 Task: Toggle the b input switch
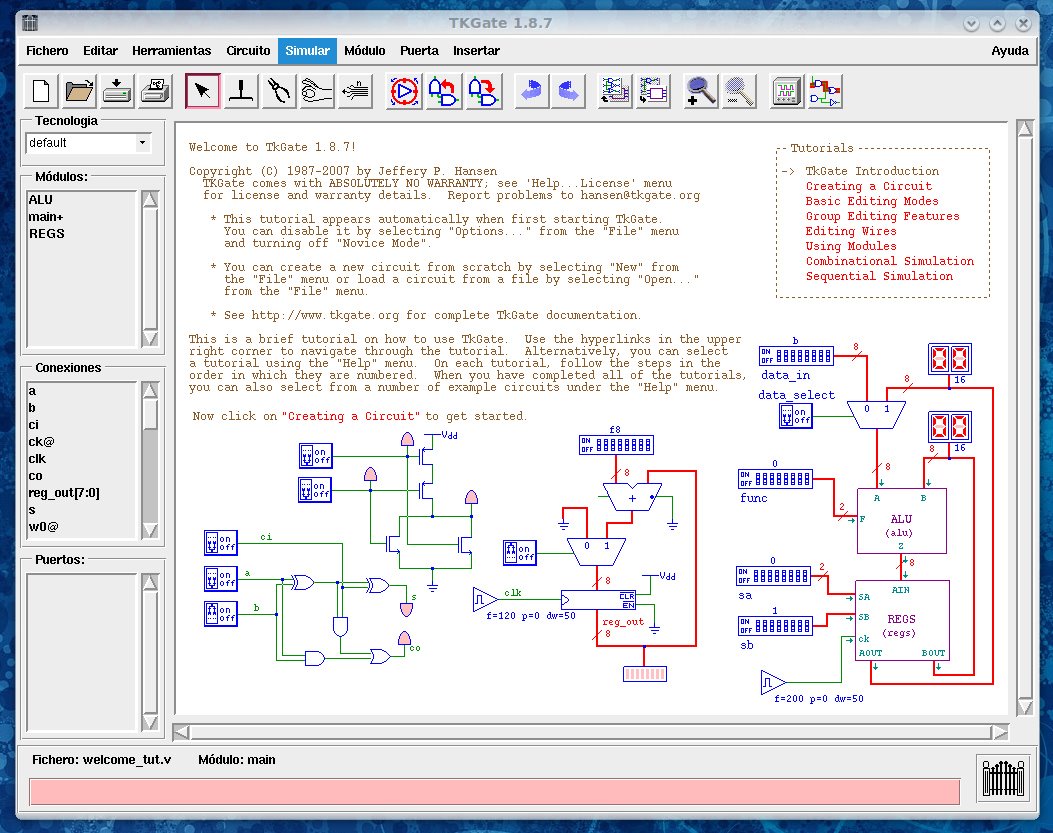pyautogui.click(x=220, y=613)
